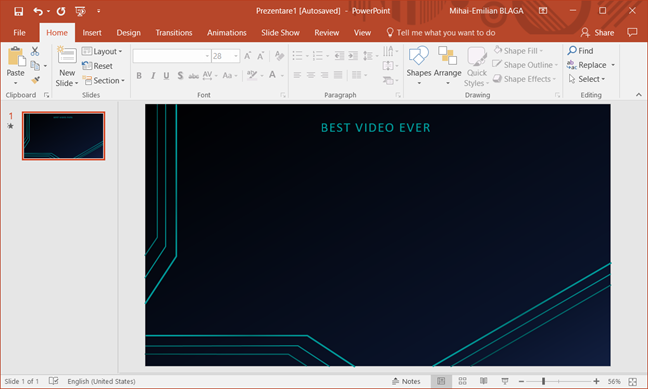Open the Animations tab
This screenshot has height=389, width=648.
[226, 33]
